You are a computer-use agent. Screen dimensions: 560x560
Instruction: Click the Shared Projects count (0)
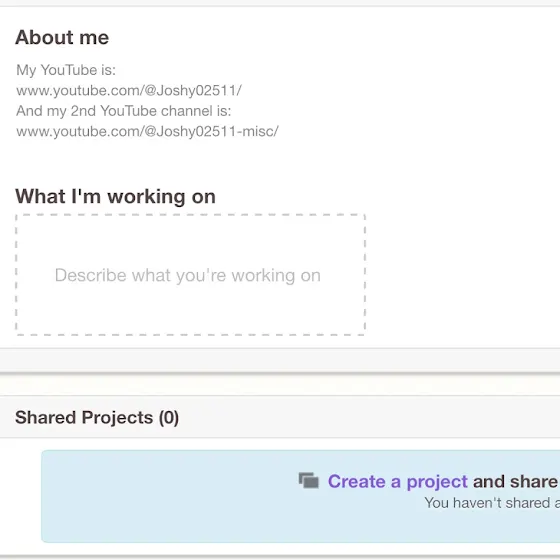(169, 418)
